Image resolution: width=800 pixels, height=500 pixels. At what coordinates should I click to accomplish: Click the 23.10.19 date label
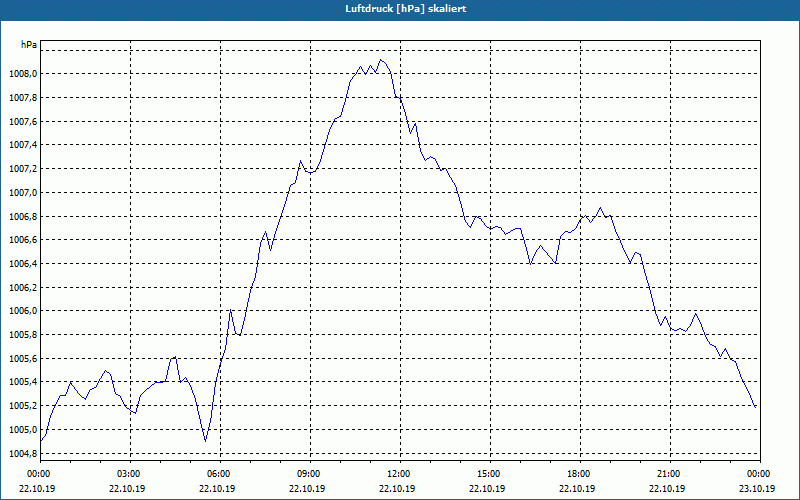point(757,488)
